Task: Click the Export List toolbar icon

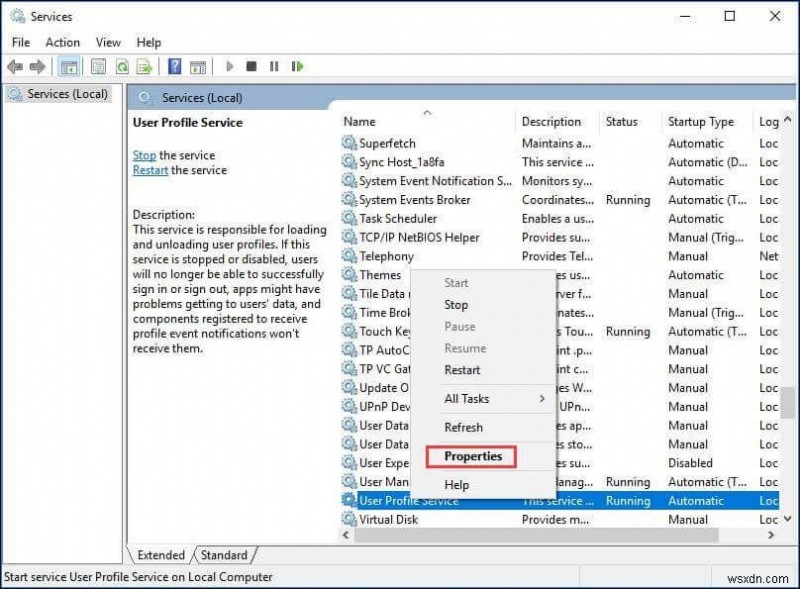Action: click(x=145, y=66)
